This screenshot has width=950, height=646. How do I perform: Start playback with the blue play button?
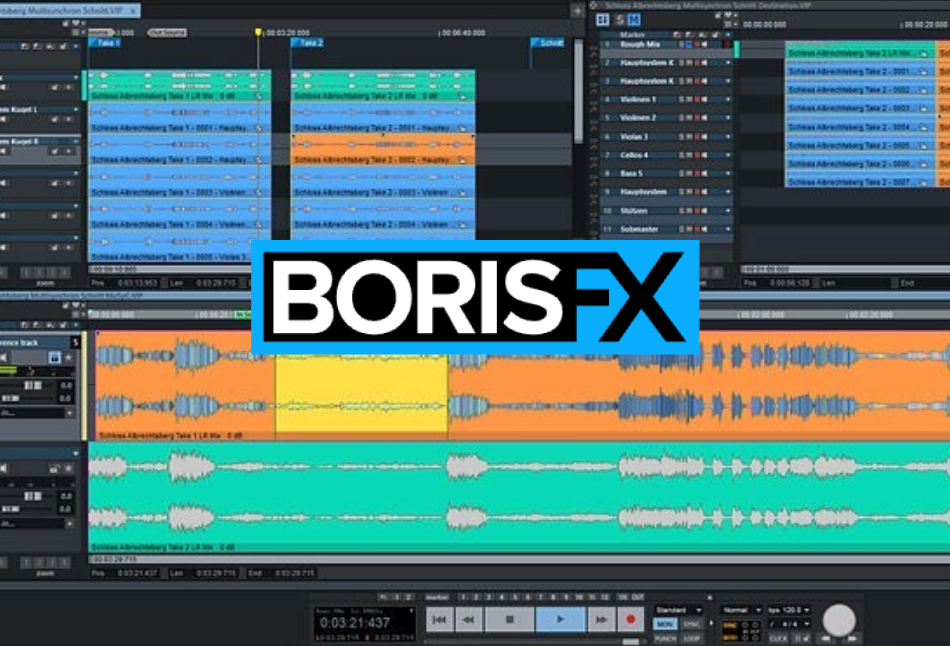[560, 619]
